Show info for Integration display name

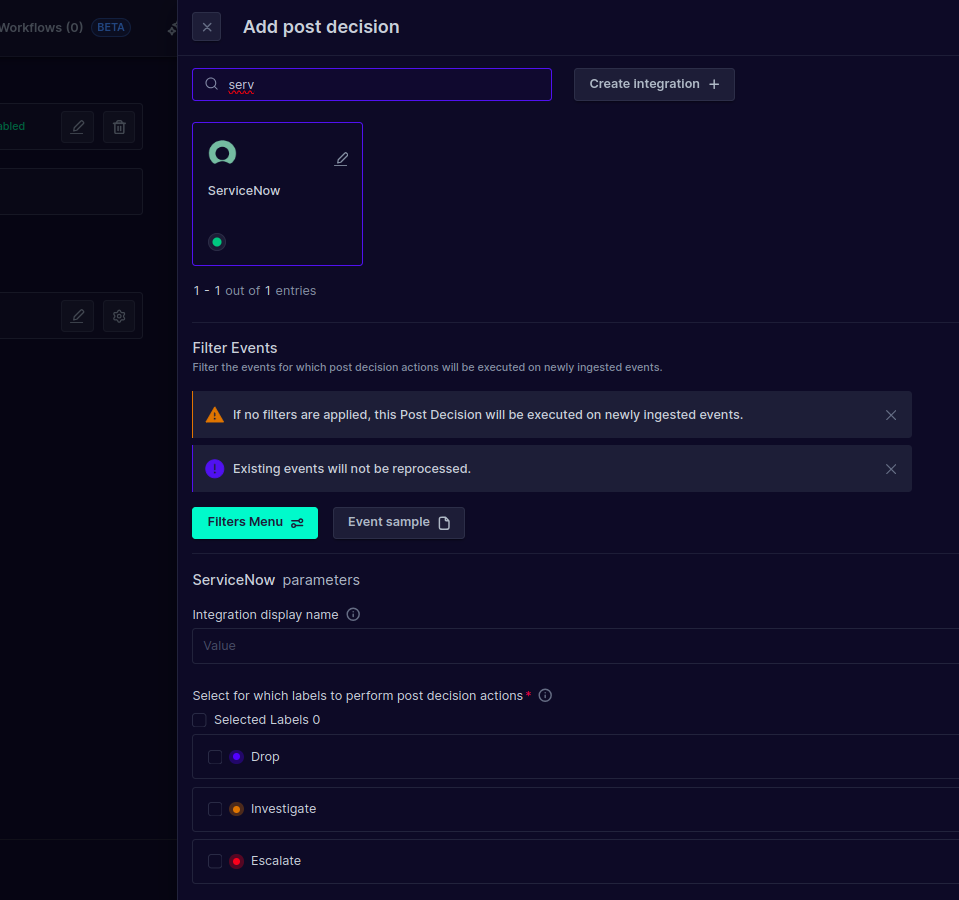click(353, 614)
